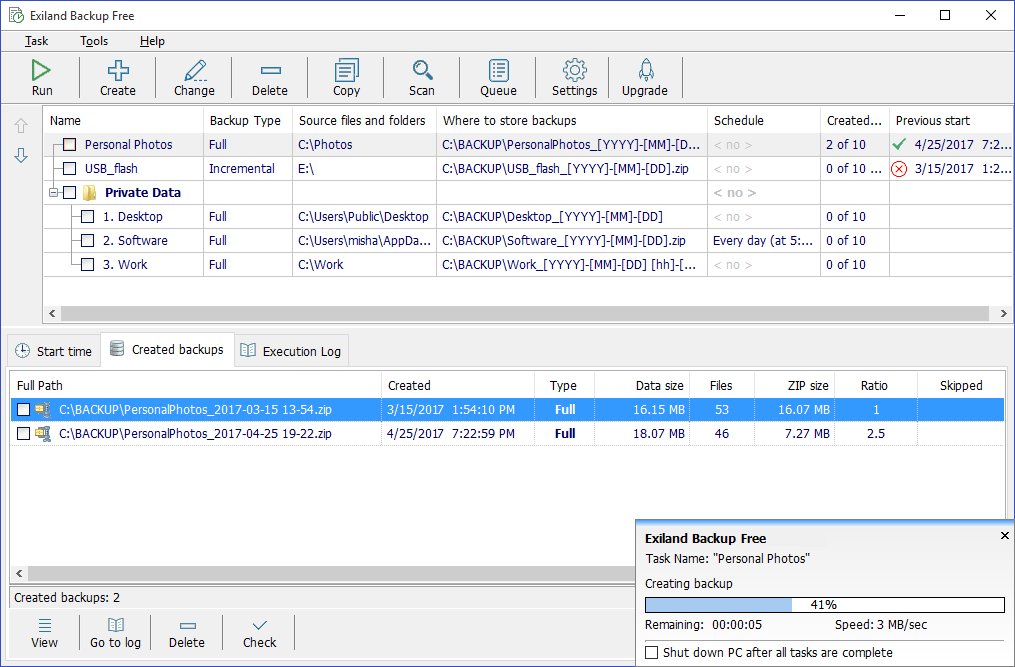1015x667 pixels.
Task: Create a new backup task
Action: 118,78
